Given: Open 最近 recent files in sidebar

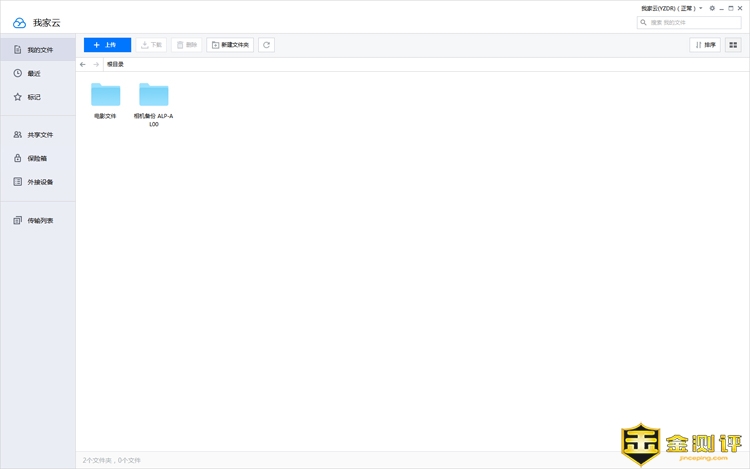Looking at the screenshot, I should pos(34,73).
